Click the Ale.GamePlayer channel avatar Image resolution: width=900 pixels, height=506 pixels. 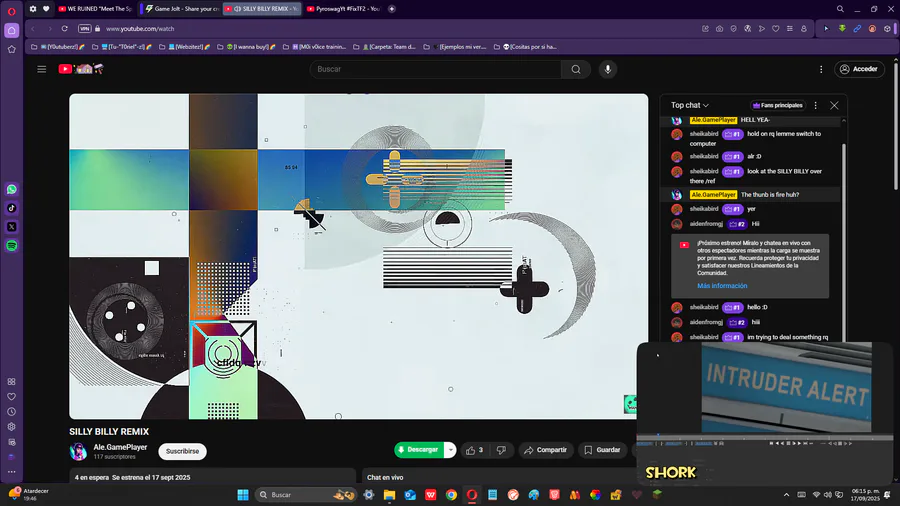pyautogui.click(x=78, y=451)
